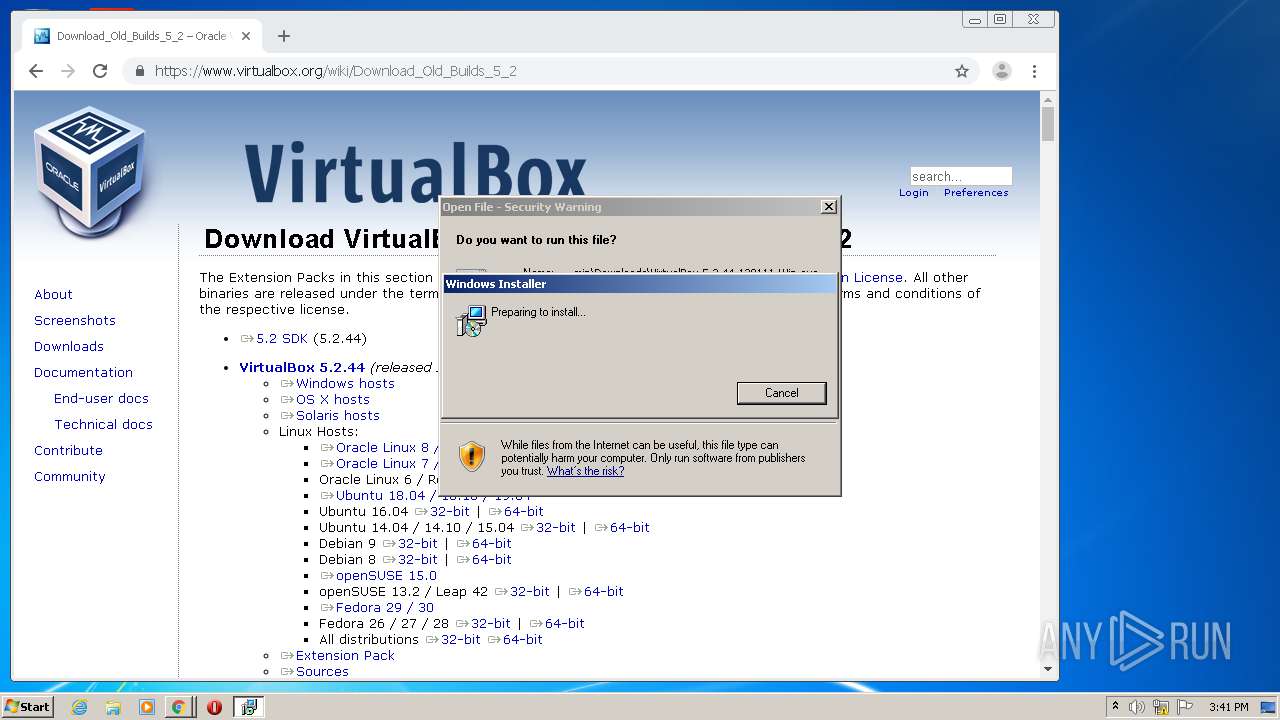This screenshot has height=720, width=1280.
Task: Click the VirtualBox website search box
Action: [961, 176]
